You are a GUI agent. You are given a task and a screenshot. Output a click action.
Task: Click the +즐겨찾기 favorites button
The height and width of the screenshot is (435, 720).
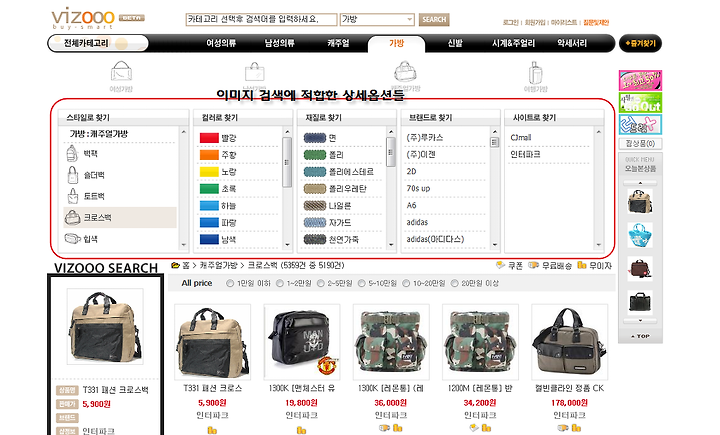coord(640,44)
